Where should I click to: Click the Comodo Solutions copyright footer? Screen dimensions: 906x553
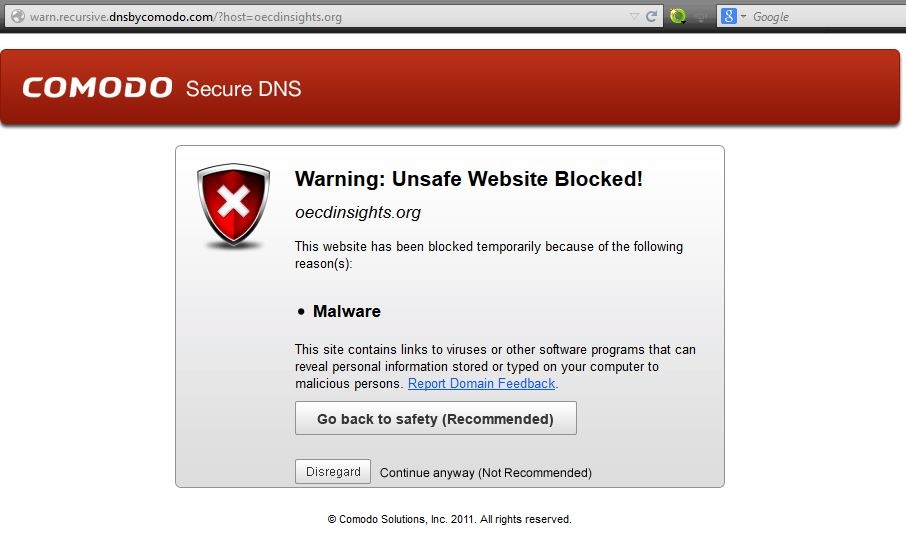click(x=449, y=520)
